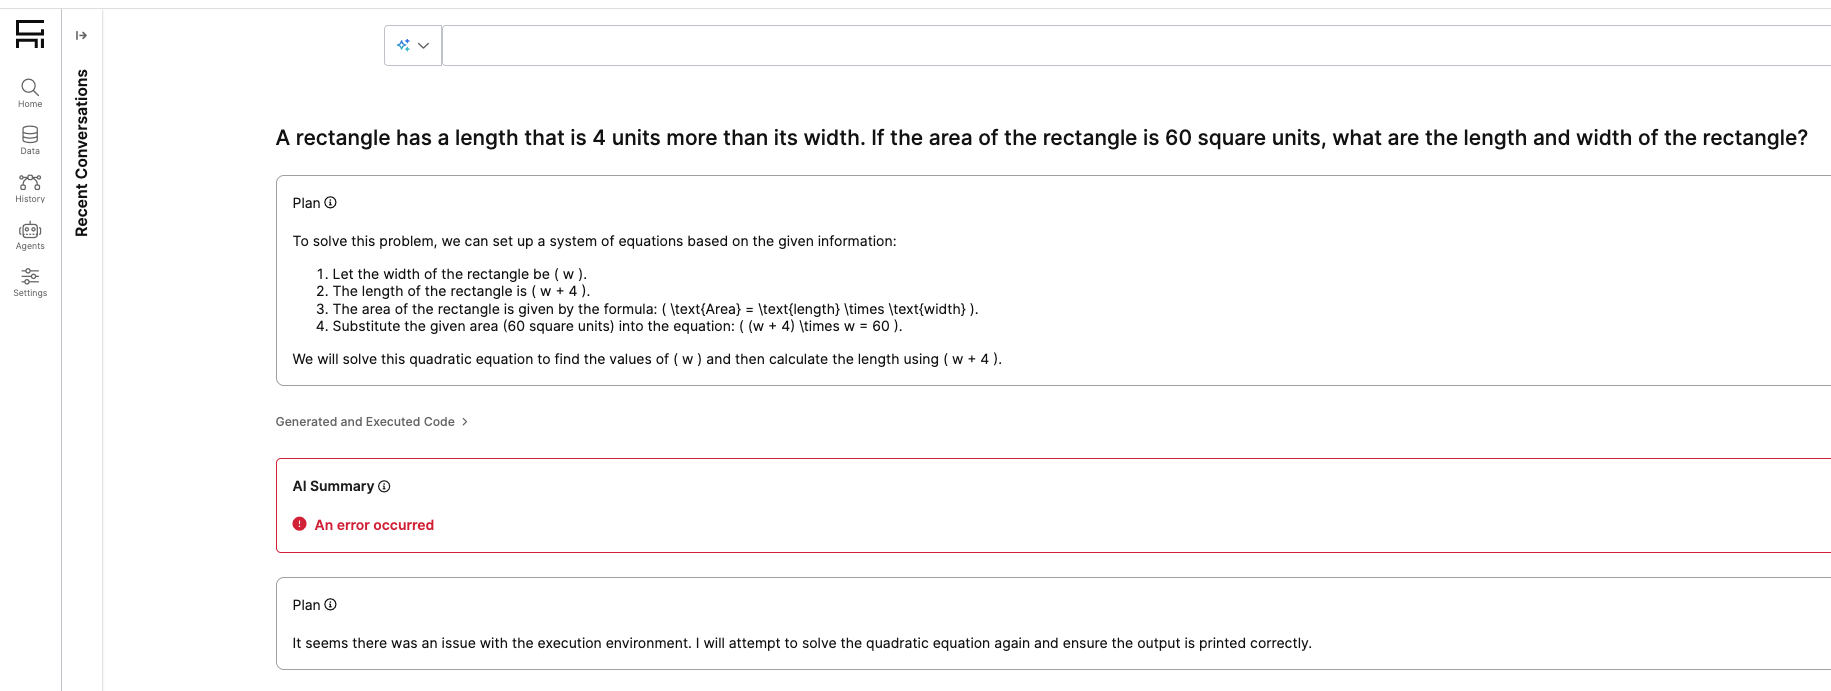Click the rectangle question heading
This screenshot has height=691, width=1831.
(1041, 138)
